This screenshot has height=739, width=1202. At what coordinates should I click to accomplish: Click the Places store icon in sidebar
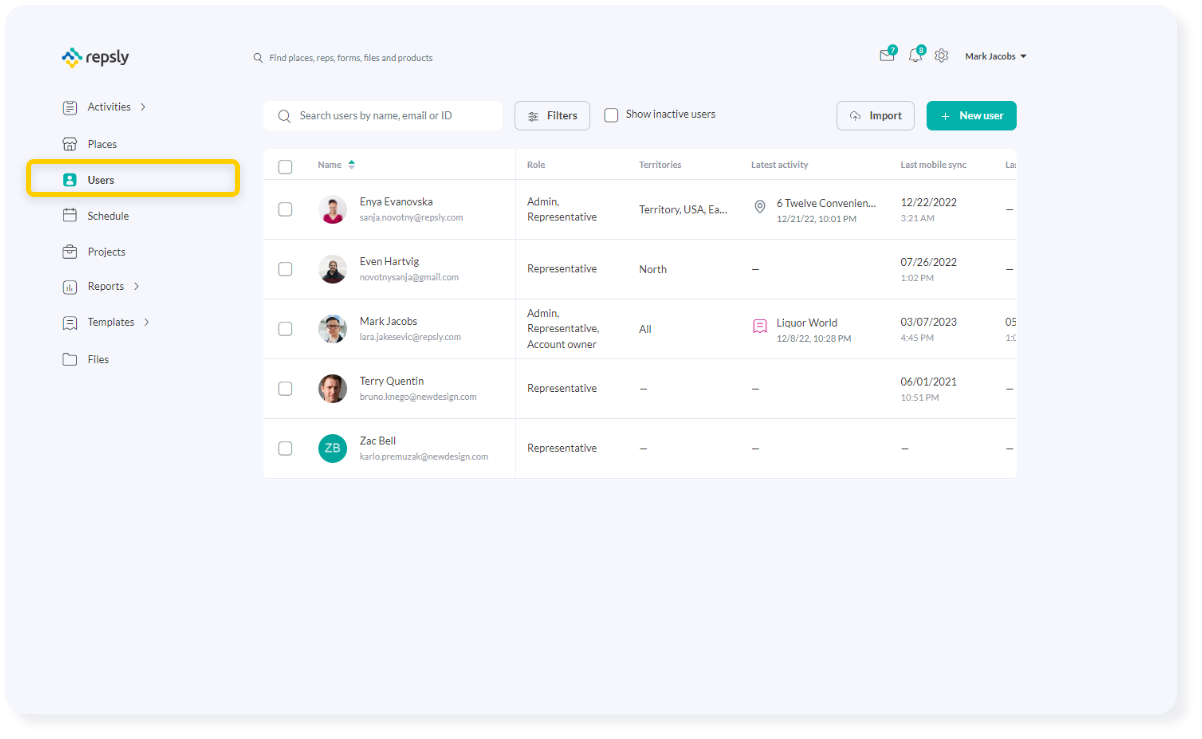[70, 144]
